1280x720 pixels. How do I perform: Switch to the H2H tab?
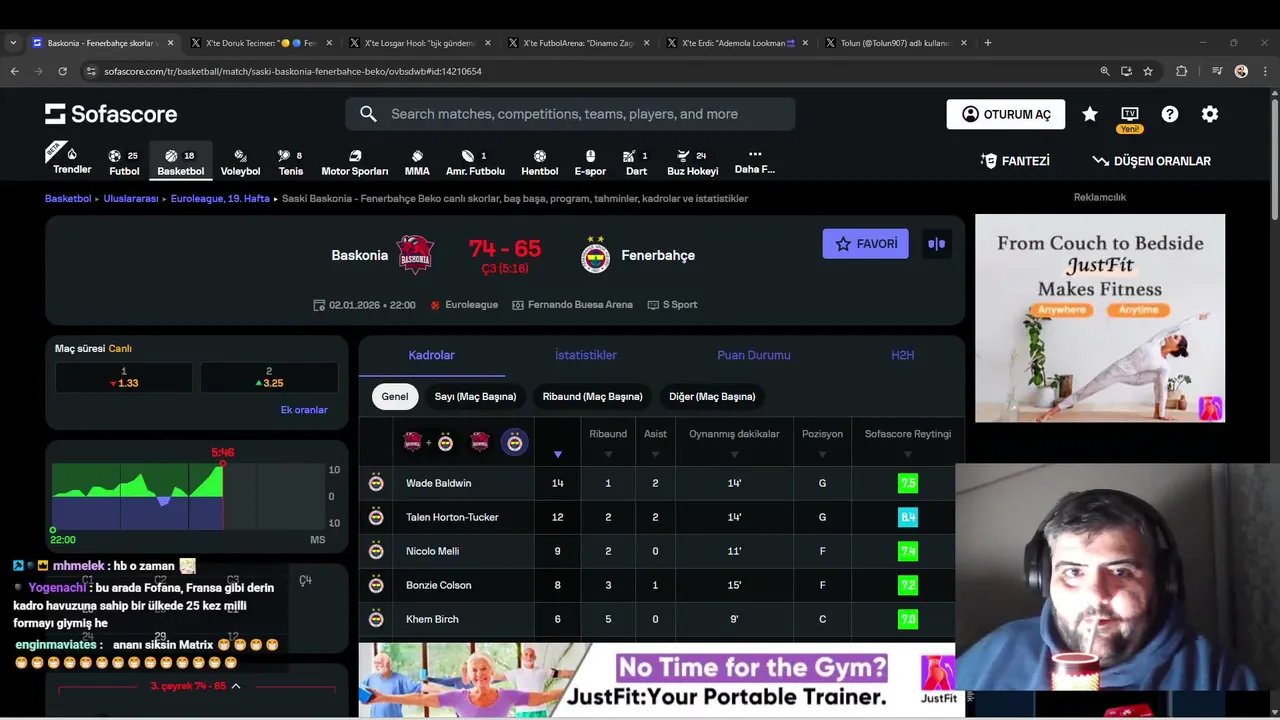(903, 355)
